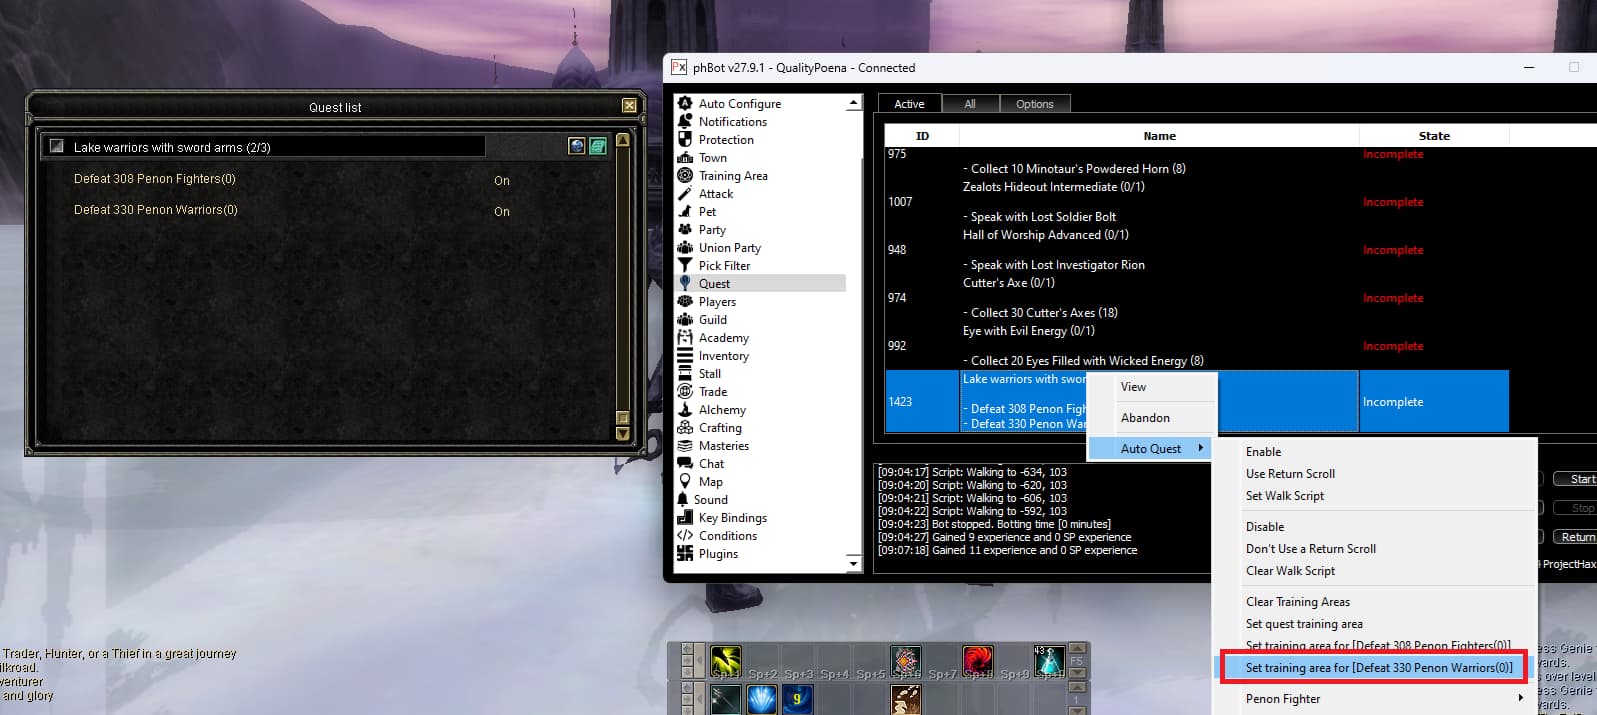Open the Alchemy sidebar icon

tap(685, 409)
